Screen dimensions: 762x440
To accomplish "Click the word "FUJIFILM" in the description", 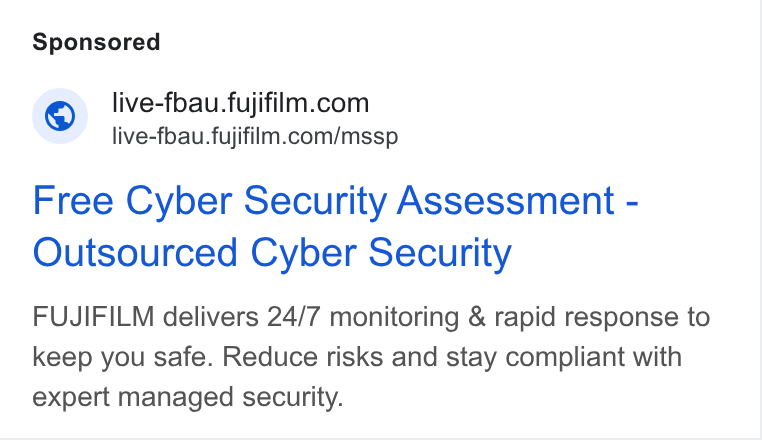I will coord(93,317).
